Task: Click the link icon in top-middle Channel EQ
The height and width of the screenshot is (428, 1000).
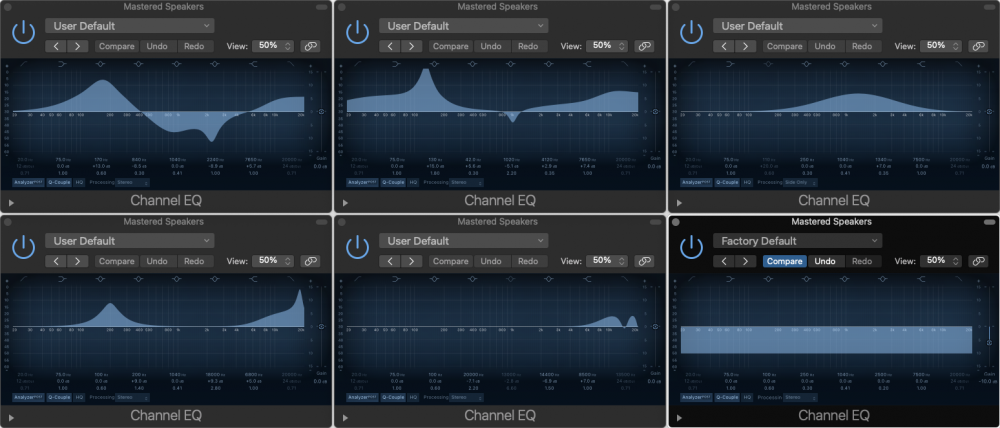Action: point(644,46)
